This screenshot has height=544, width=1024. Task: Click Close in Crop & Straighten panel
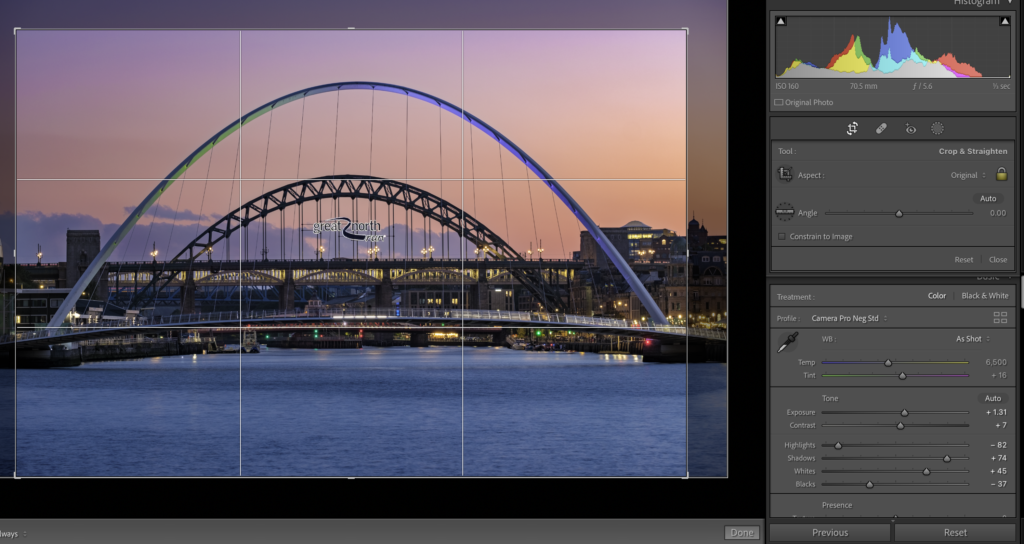[x=997, y=259]
